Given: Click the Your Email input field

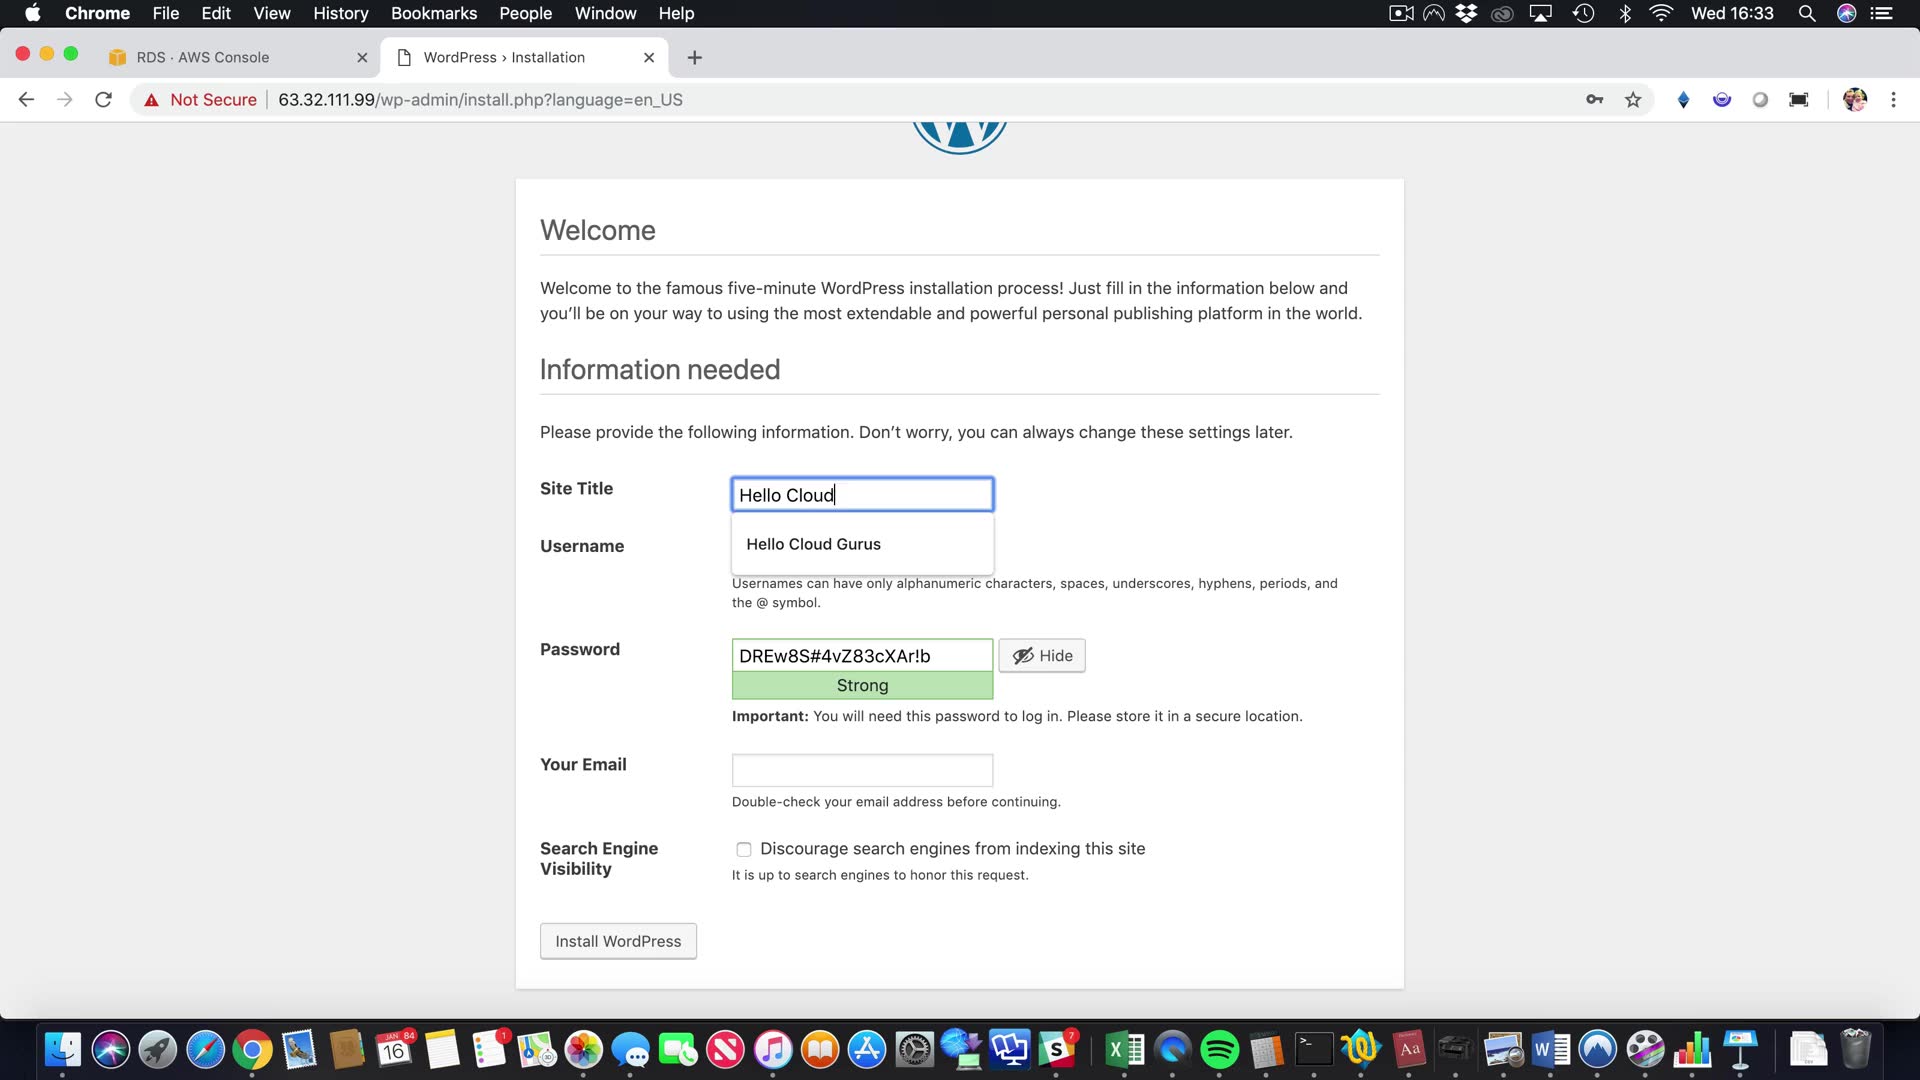Looking at the screenshot, I should pyautogui.click(x=862, y=771).
